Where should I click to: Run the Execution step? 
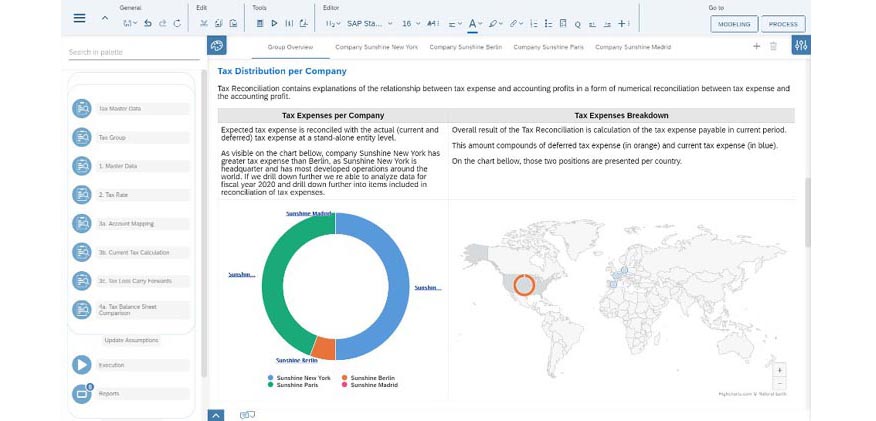(131, 365)
